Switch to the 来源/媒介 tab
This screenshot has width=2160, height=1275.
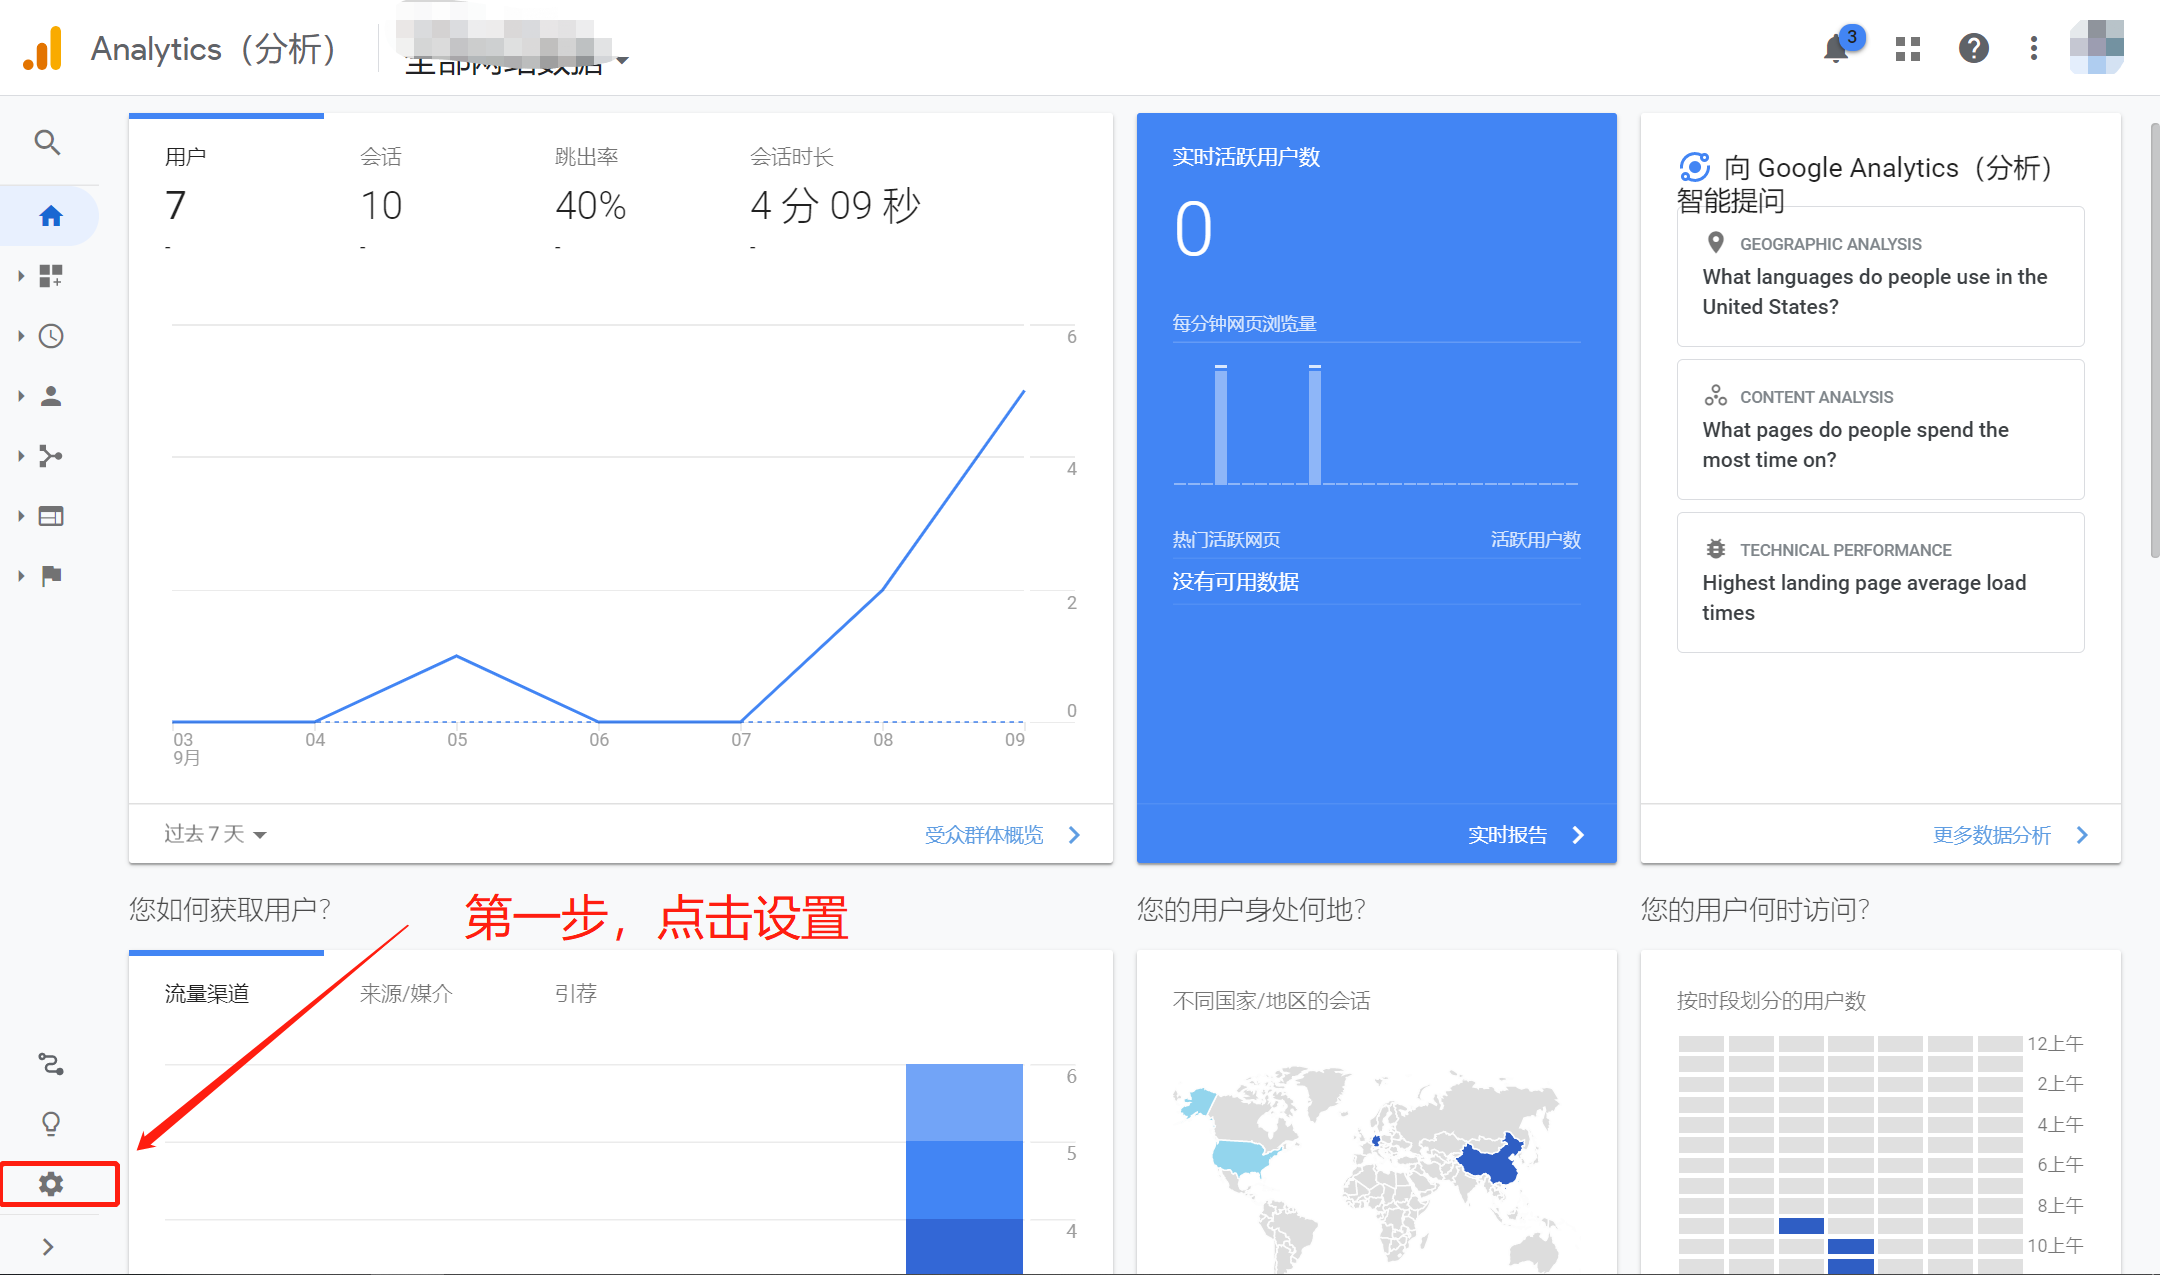click(404, 993)
